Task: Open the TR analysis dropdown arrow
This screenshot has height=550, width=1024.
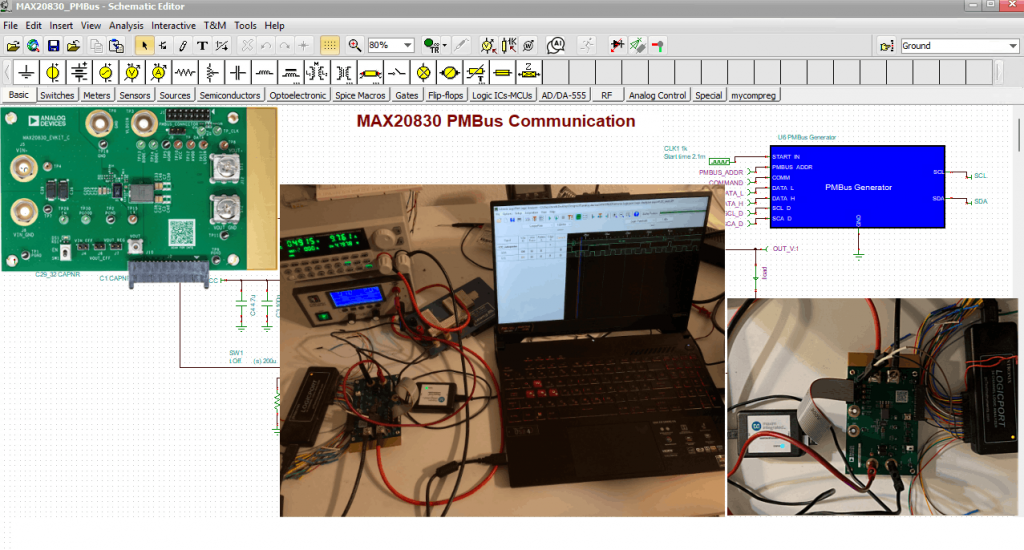Action: click(443, 46)
